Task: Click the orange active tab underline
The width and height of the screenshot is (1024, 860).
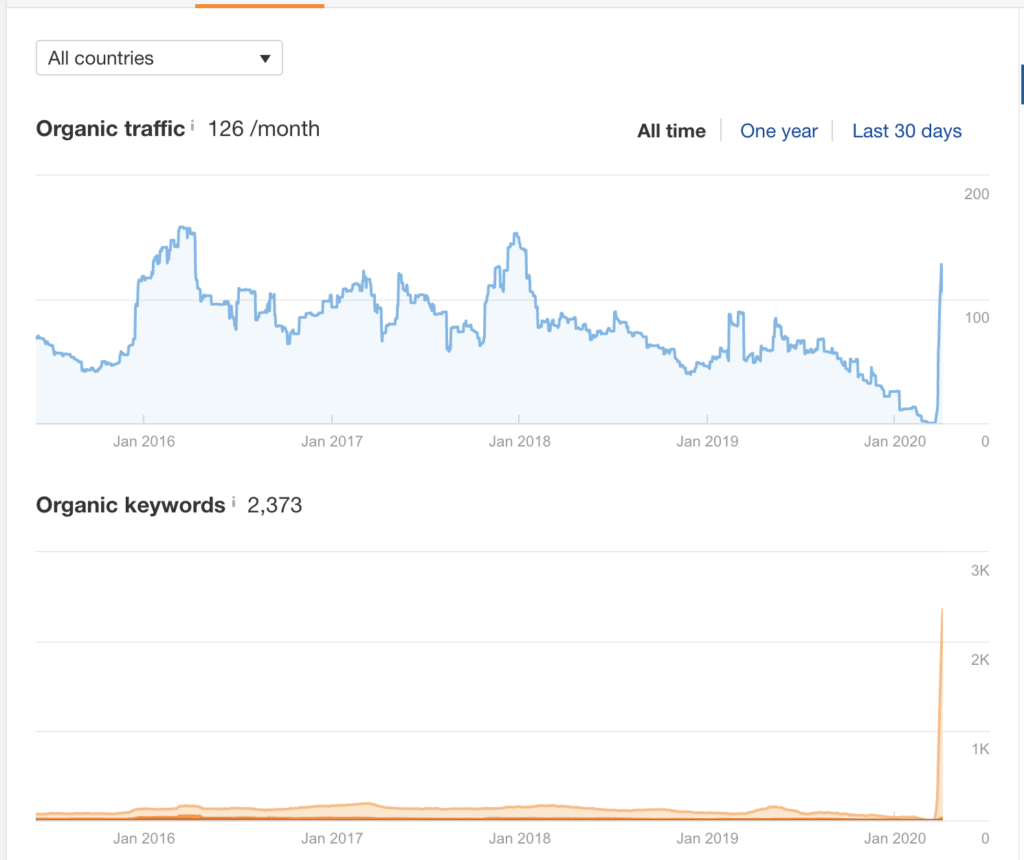Action: click(x=259, y=5)
